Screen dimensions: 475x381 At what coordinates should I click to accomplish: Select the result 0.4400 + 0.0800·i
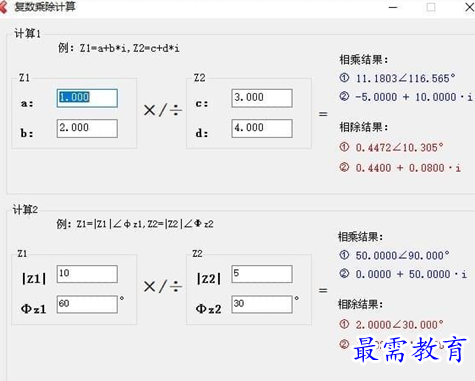click(408, 168)
